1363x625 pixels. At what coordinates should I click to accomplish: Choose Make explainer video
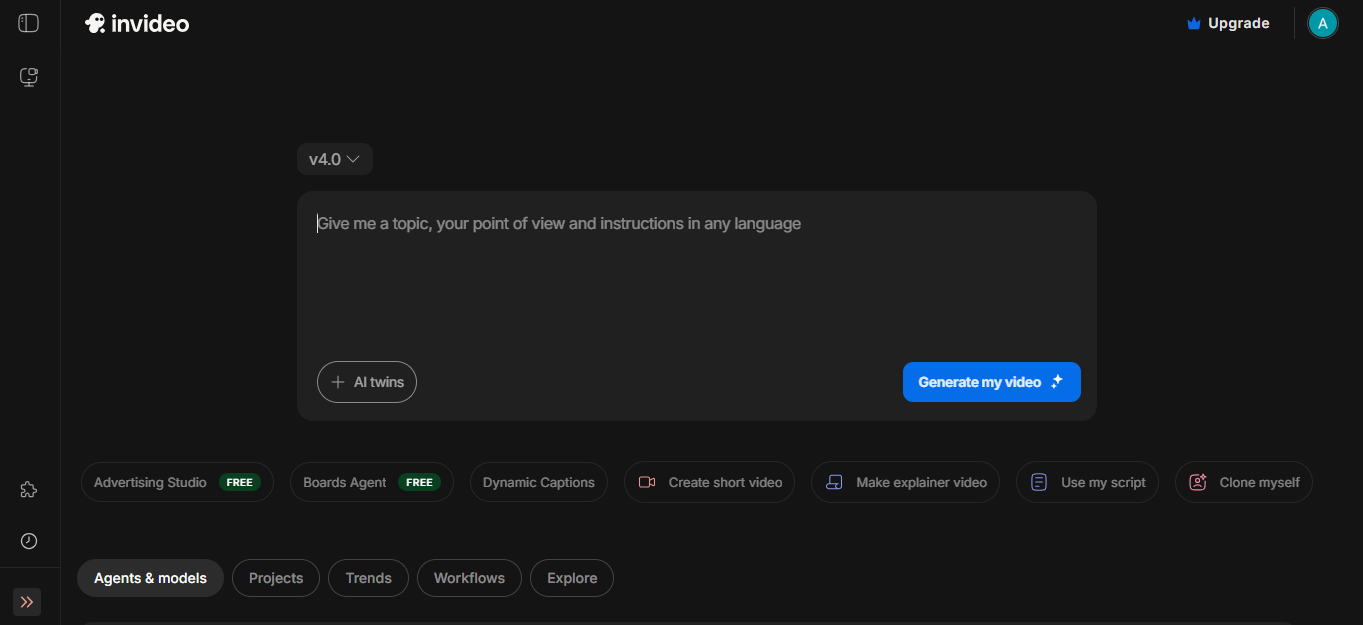(x=906, y=482)
